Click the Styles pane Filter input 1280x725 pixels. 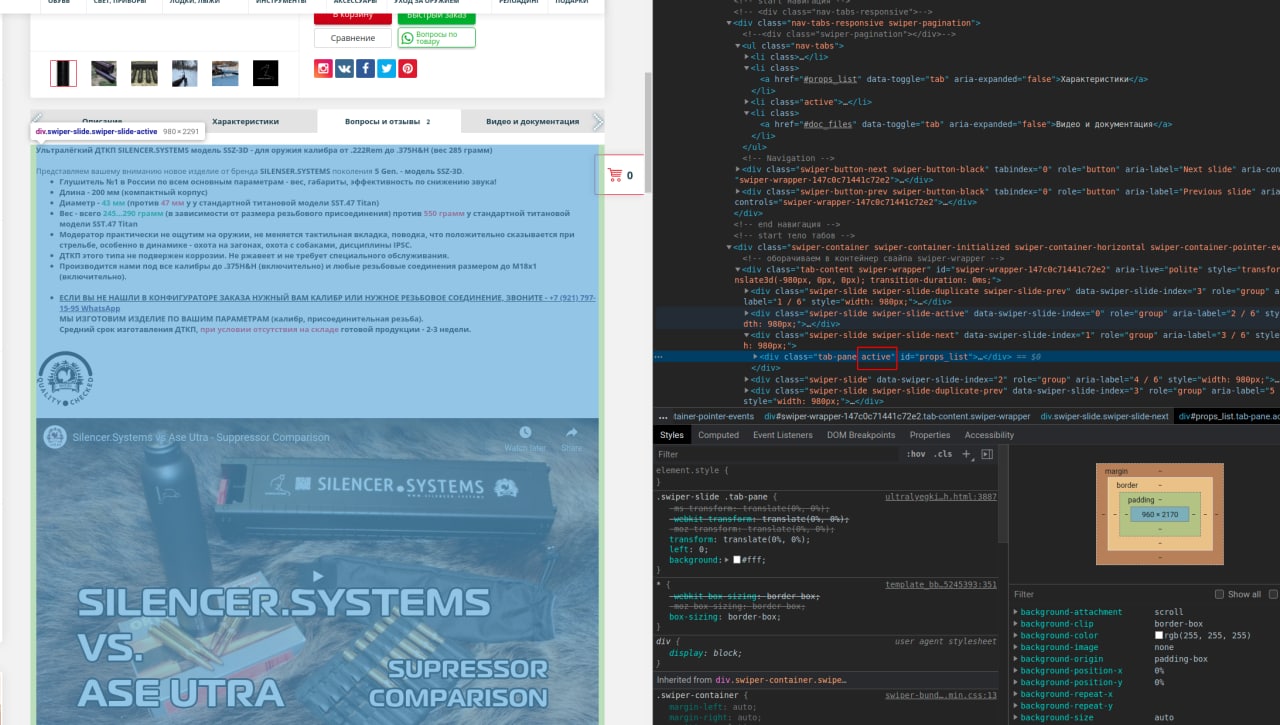pos(776,454)
